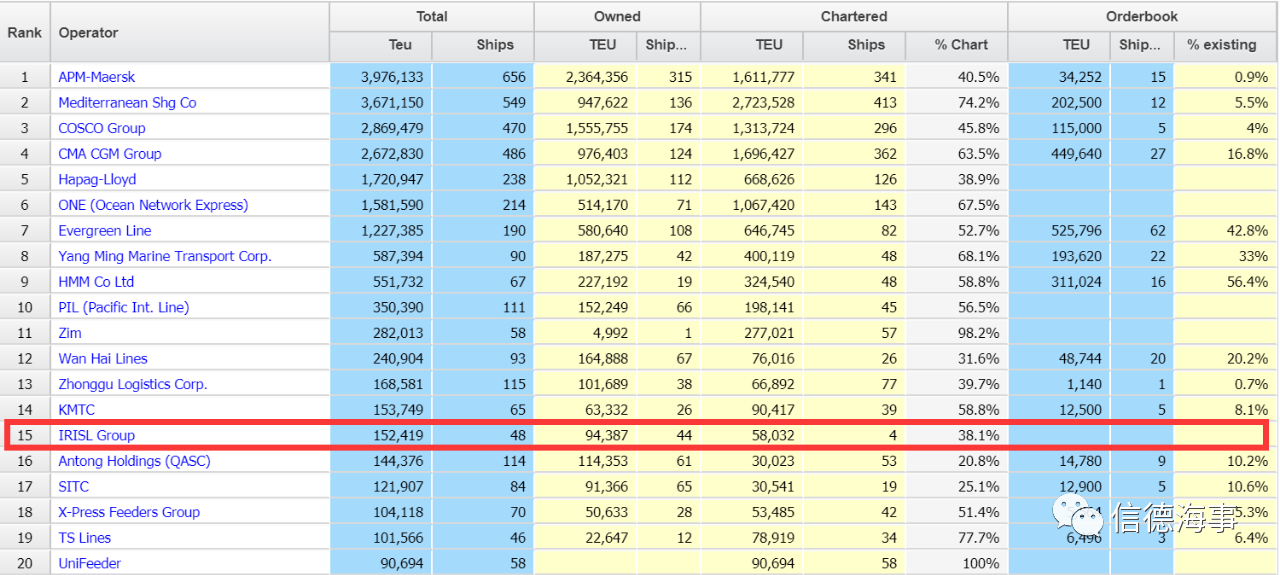Open the Mediterranean Shg Co link

[127, 102]
